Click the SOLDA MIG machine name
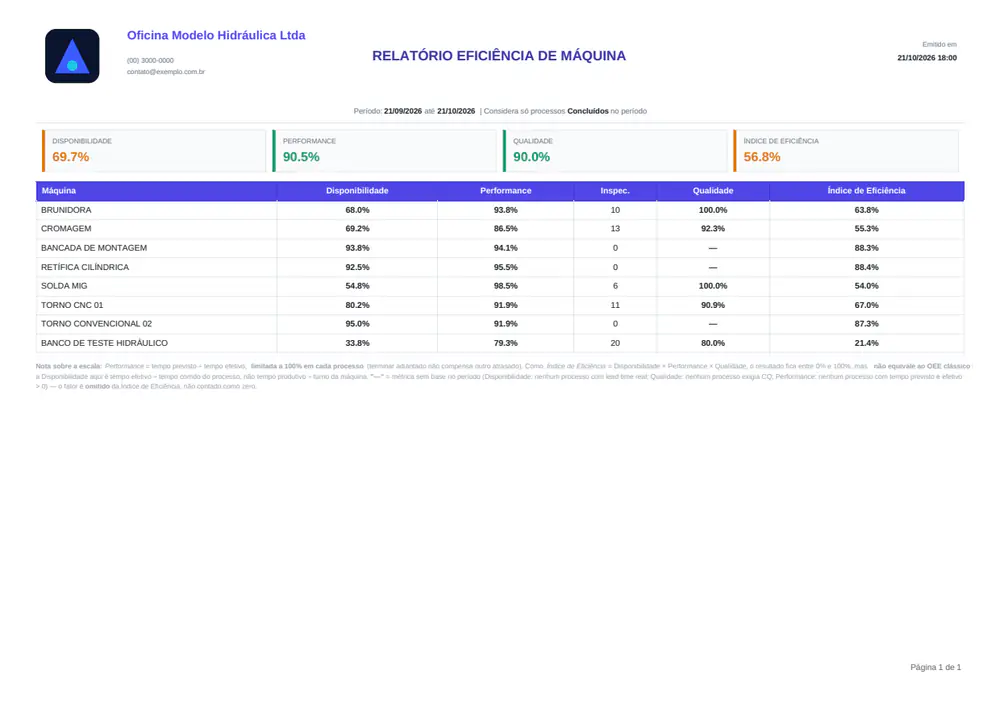Image resolution: width=1000 pixels, height=707 pixels. tap(64, 286)
